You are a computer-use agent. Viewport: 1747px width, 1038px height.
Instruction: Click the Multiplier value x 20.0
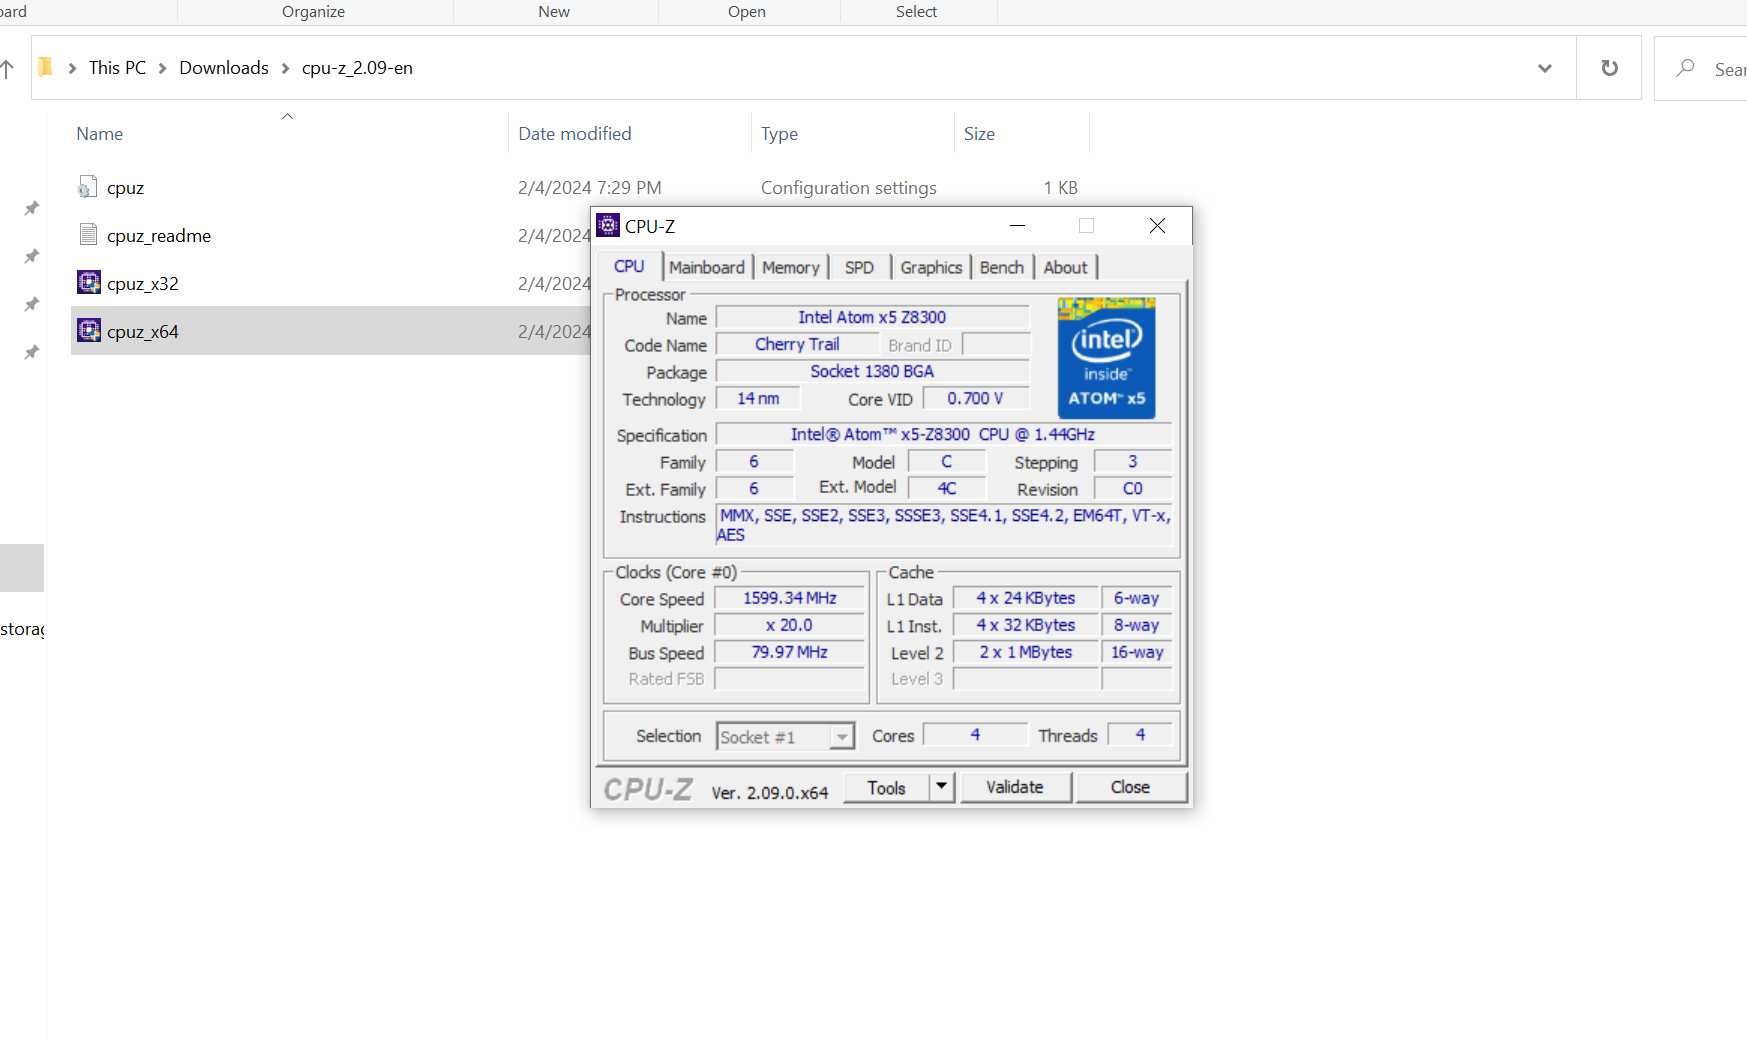(x=790, y=625)
